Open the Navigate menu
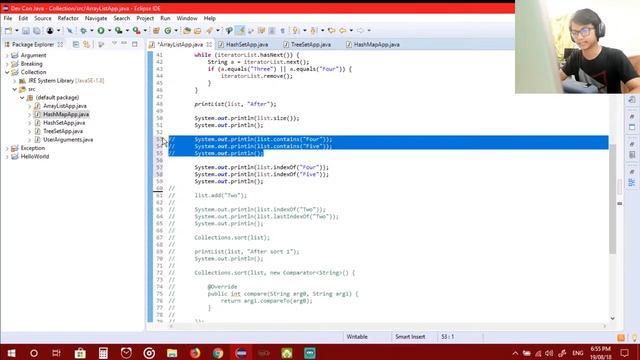The width and height of the screenshot is (640, 360). click(x=96, y=18)
